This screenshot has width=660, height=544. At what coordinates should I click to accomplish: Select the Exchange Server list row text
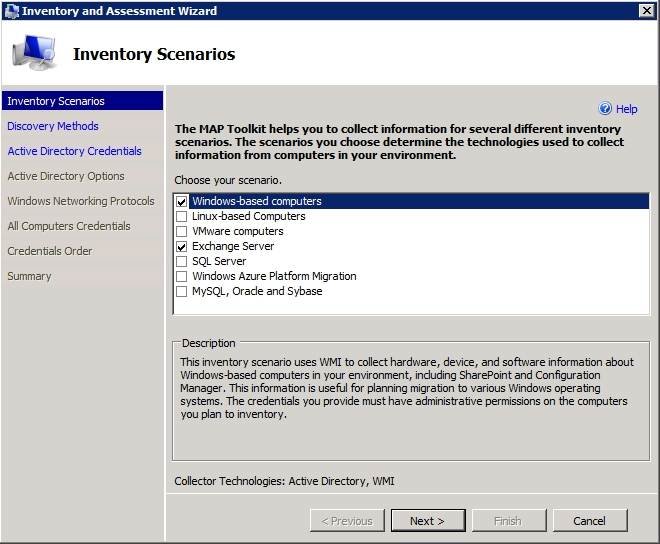point(233,246)
